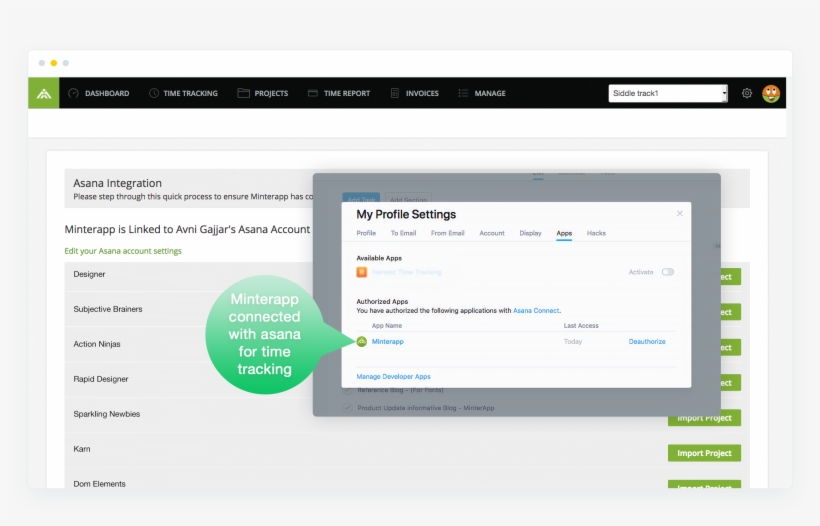Click the Minterapp logo icon in navbar
The image size is (820, 526).
click(x=43, y=93)
